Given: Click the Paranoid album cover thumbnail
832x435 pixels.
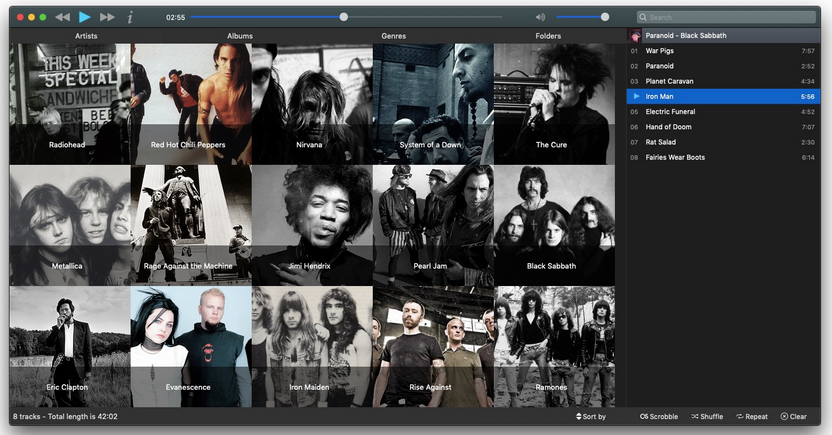Looking at the screenshot, I should click(x=634, y=36).
